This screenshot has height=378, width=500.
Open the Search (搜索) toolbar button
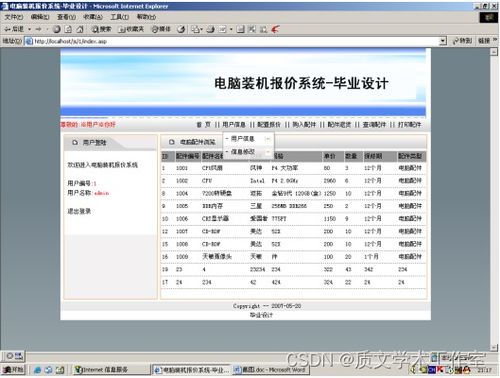point(101,29)
